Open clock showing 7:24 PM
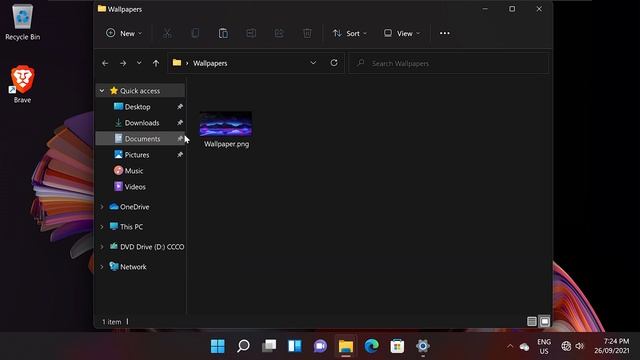 point(611,346)
